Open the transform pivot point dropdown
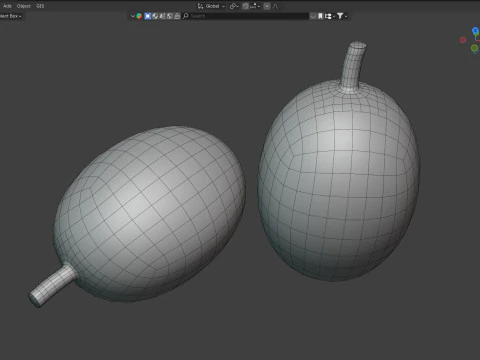Image resolution: width=480 pixels, height=360 pixels. tap(234, 6)
